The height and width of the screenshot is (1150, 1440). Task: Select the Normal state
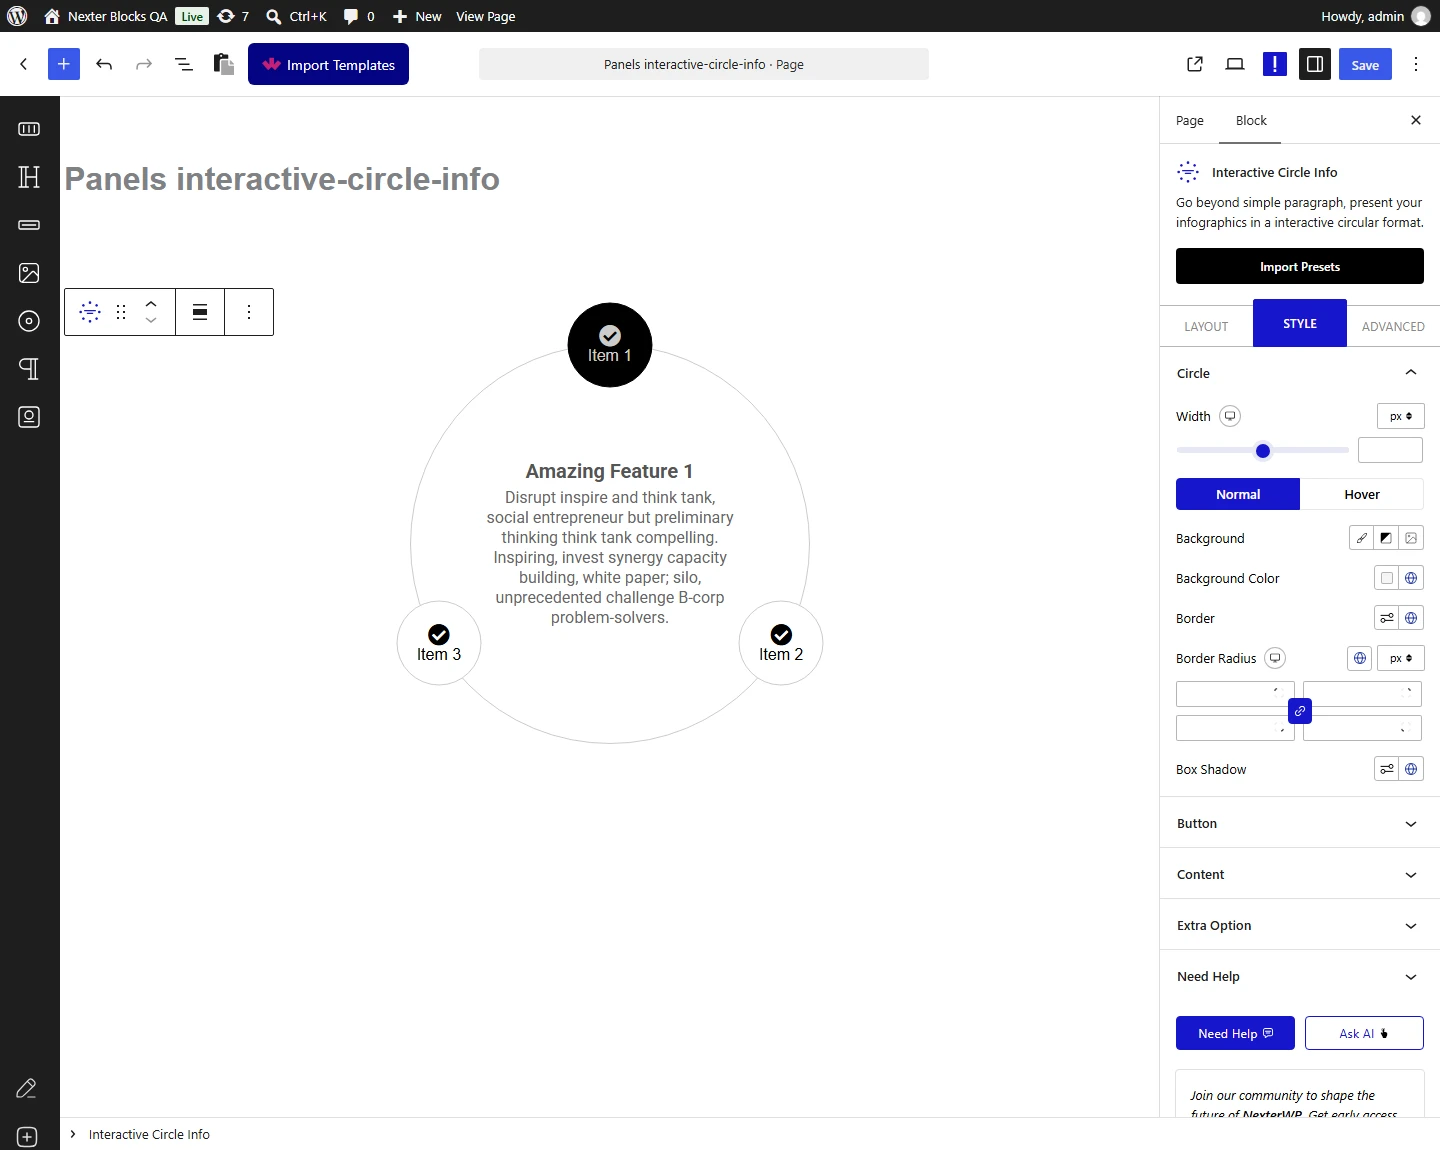pos(1238,494)
